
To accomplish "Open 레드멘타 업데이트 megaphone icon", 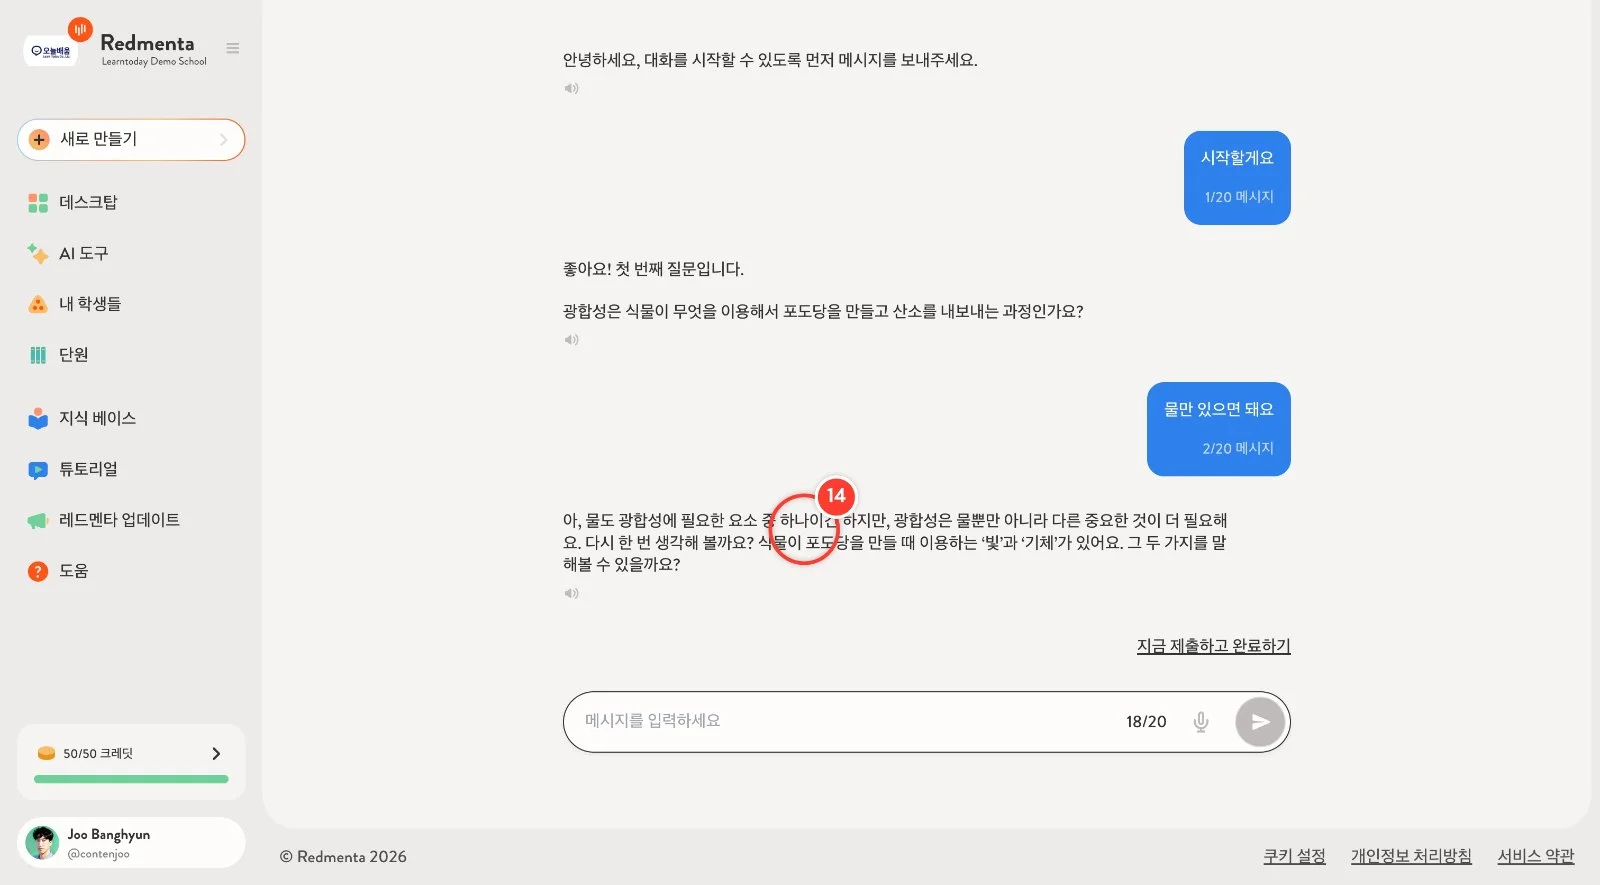I will 38,521.
